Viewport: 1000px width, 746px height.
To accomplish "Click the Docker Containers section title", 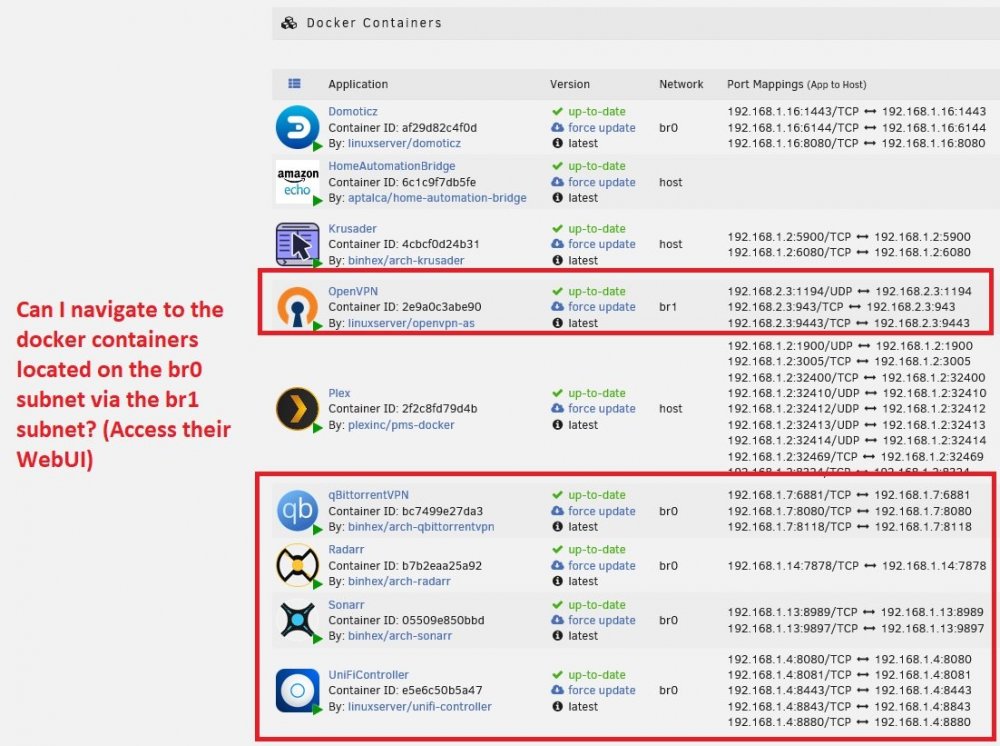I will 374,23.
